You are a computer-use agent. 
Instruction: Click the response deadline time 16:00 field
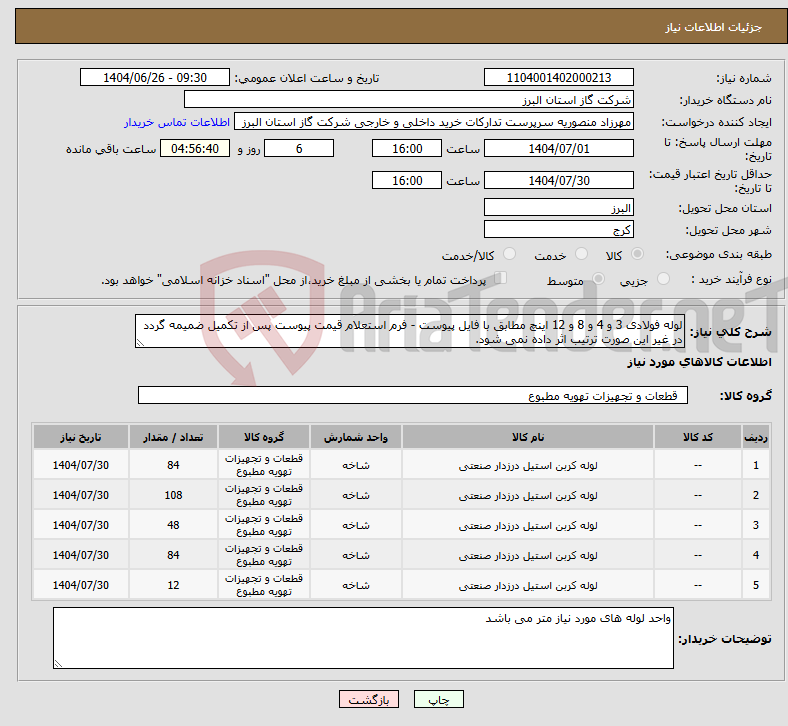[x=407, y=149]
